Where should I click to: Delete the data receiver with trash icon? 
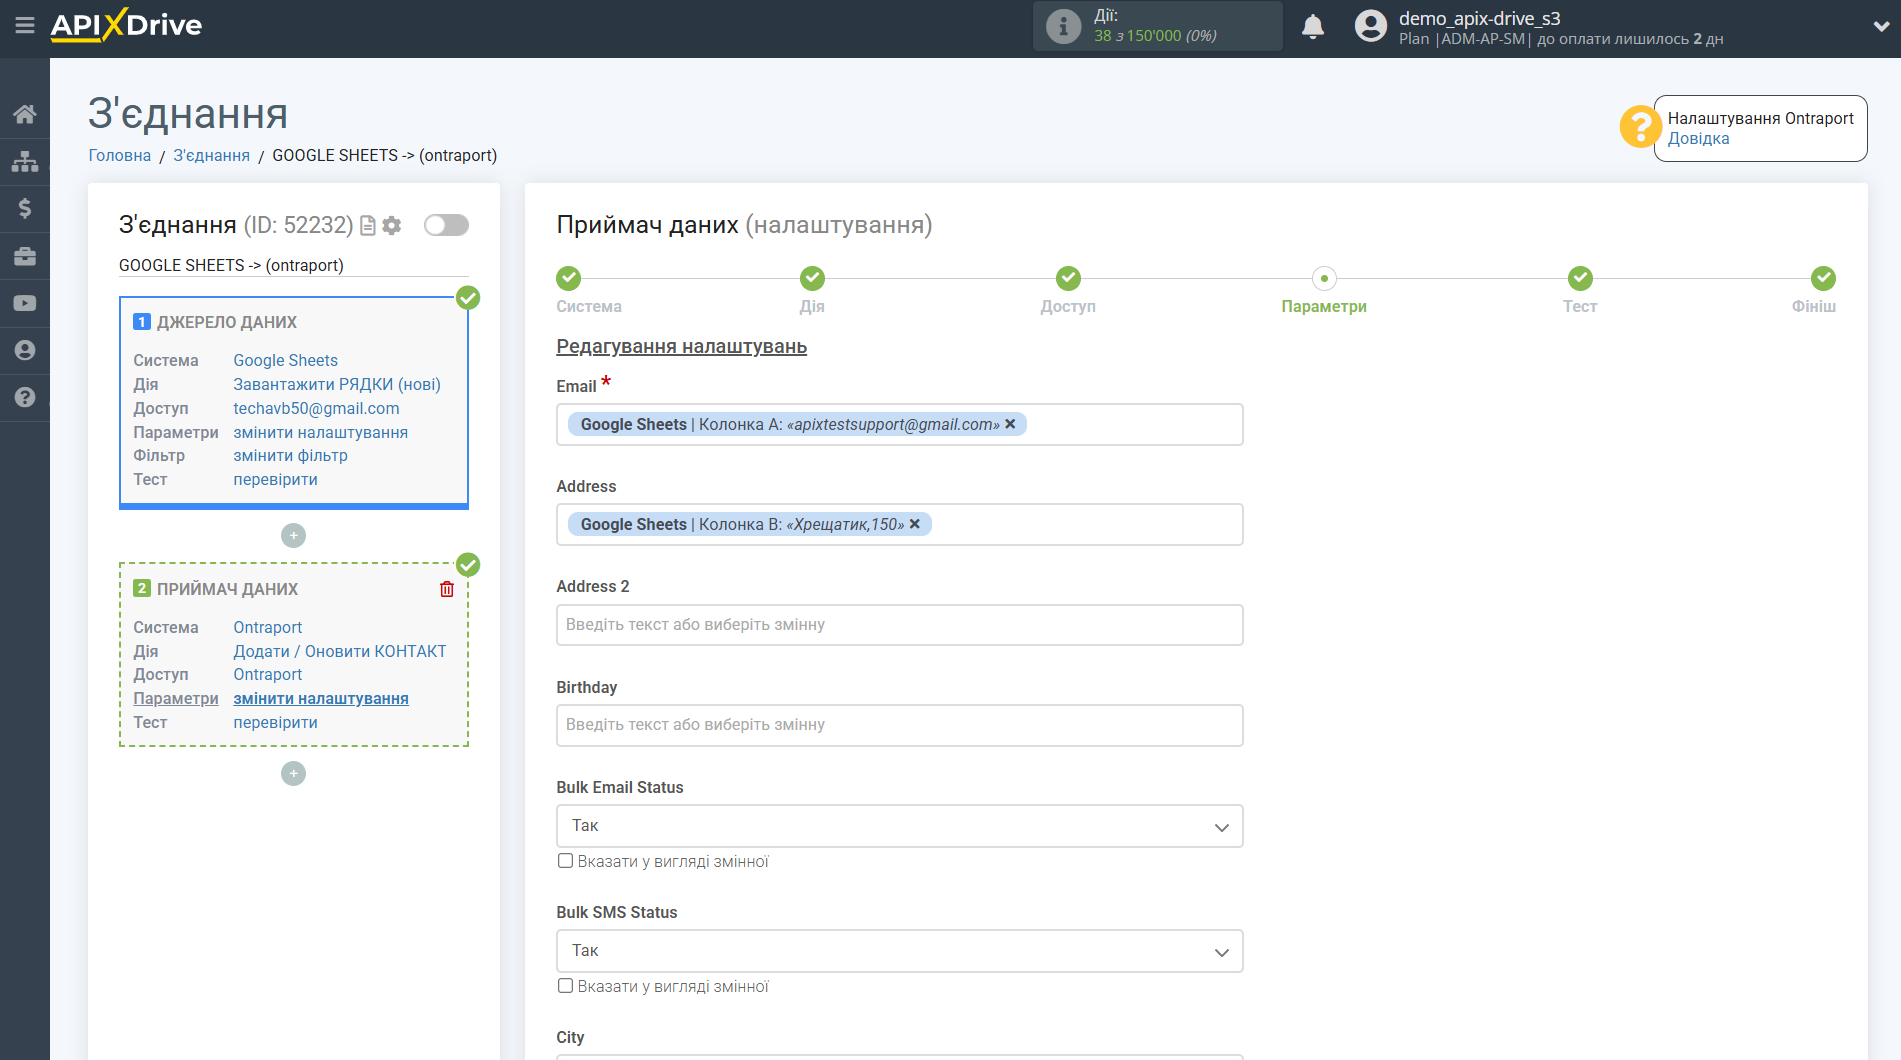pos(447,589)
